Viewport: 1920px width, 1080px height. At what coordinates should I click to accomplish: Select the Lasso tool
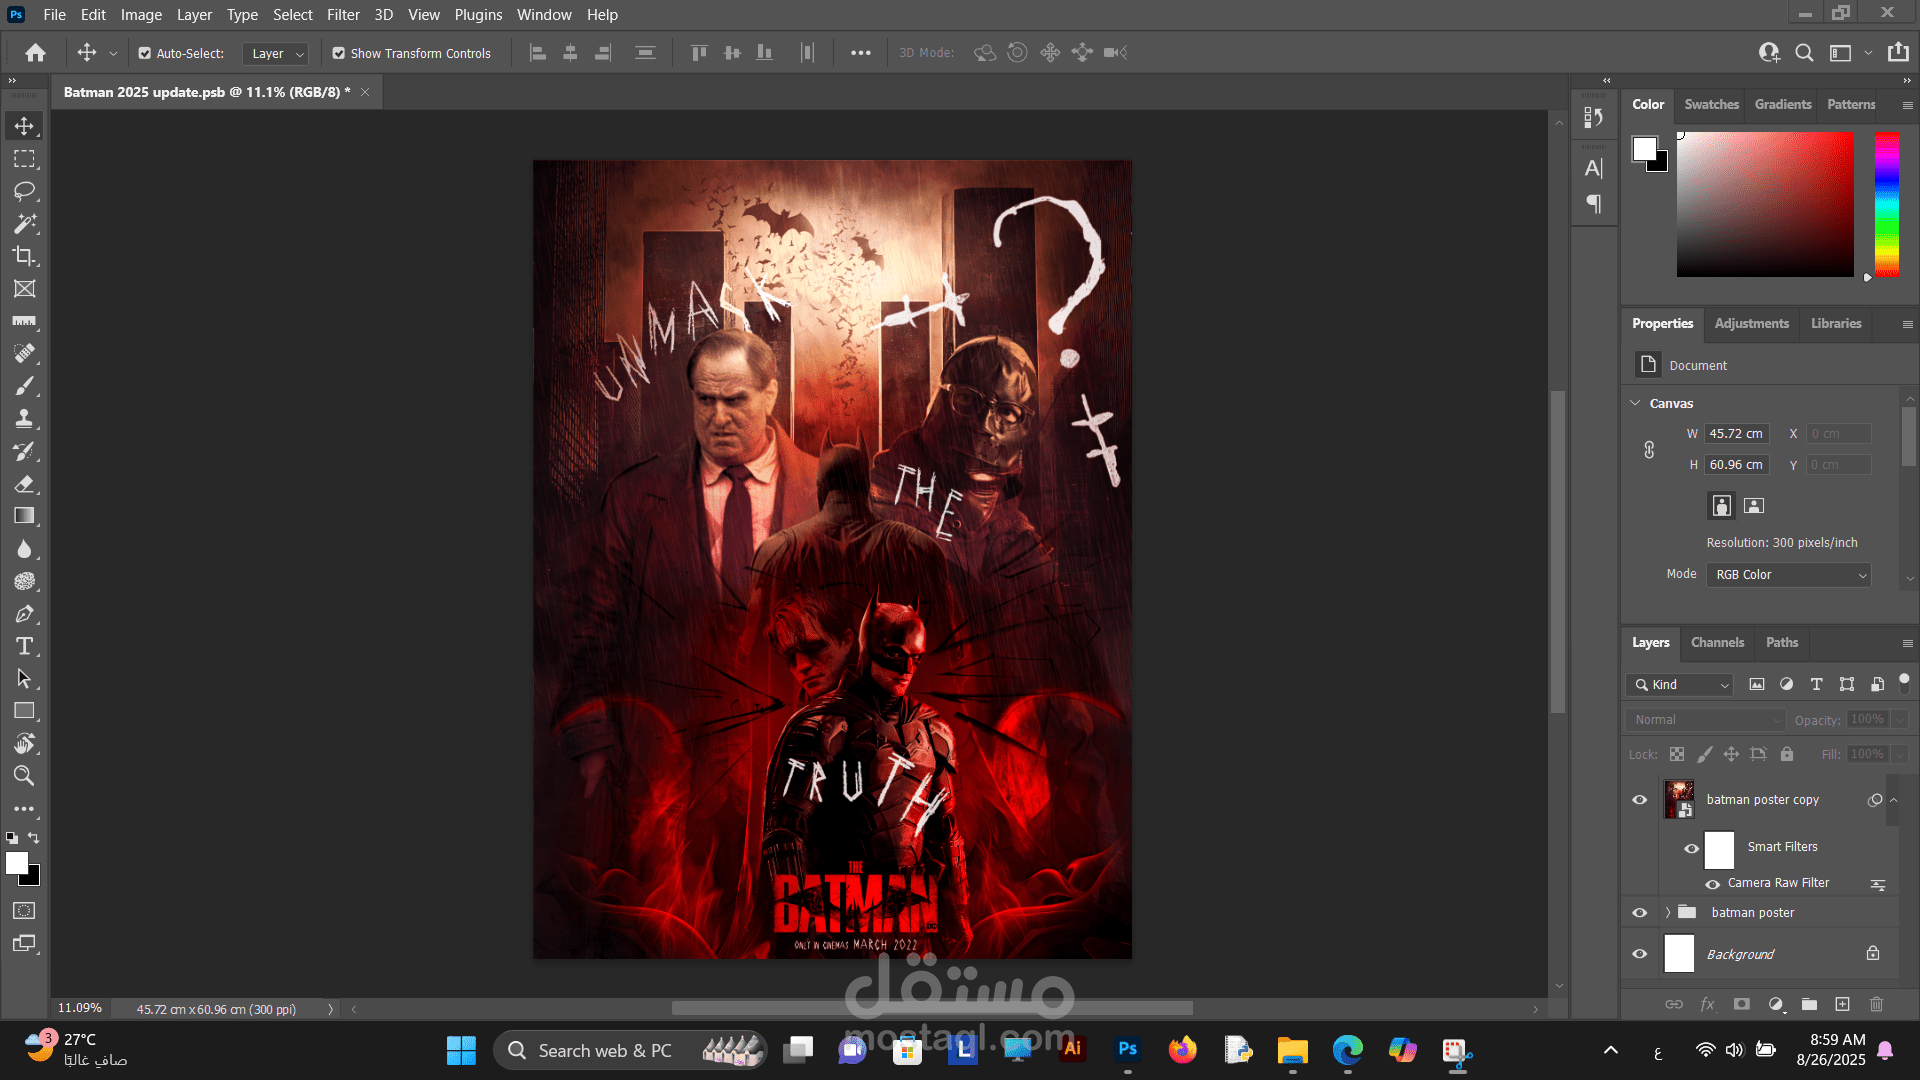click(24, 191)
